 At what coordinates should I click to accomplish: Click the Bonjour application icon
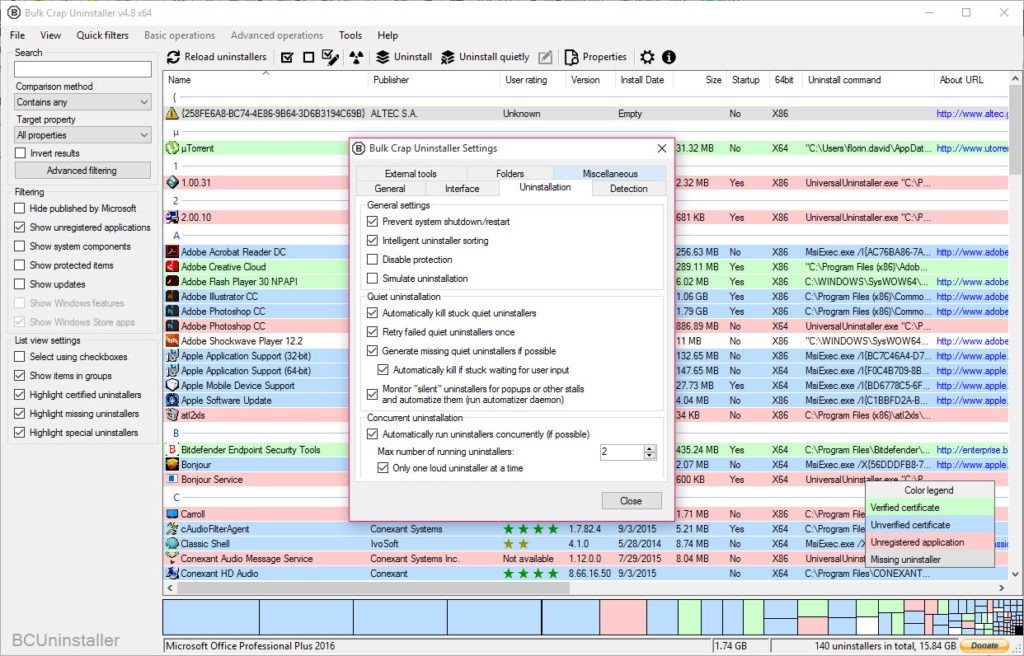172,465
